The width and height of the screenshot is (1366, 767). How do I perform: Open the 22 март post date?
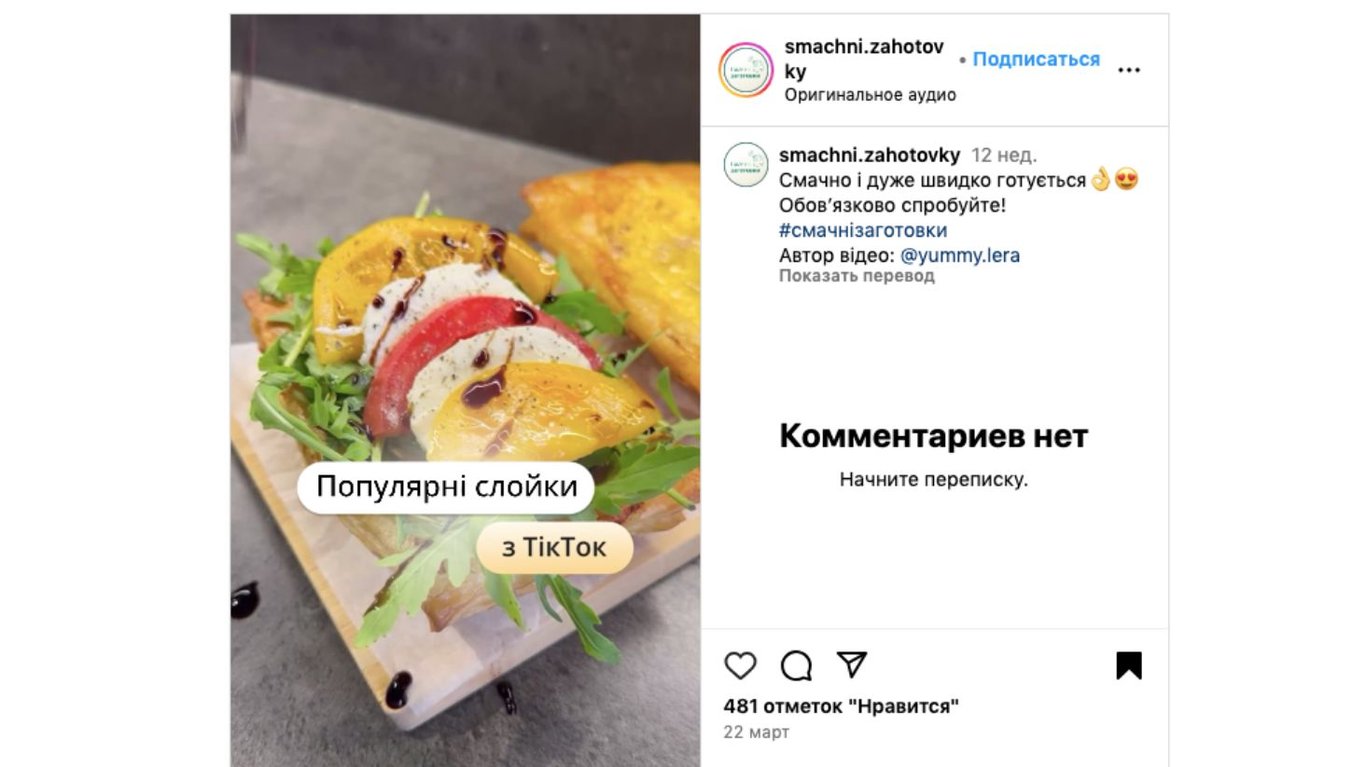(x=756, y=732)
